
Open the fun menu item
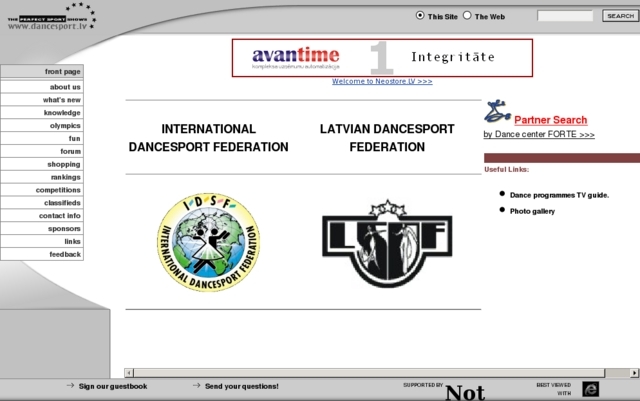click(x=42, y=138)
